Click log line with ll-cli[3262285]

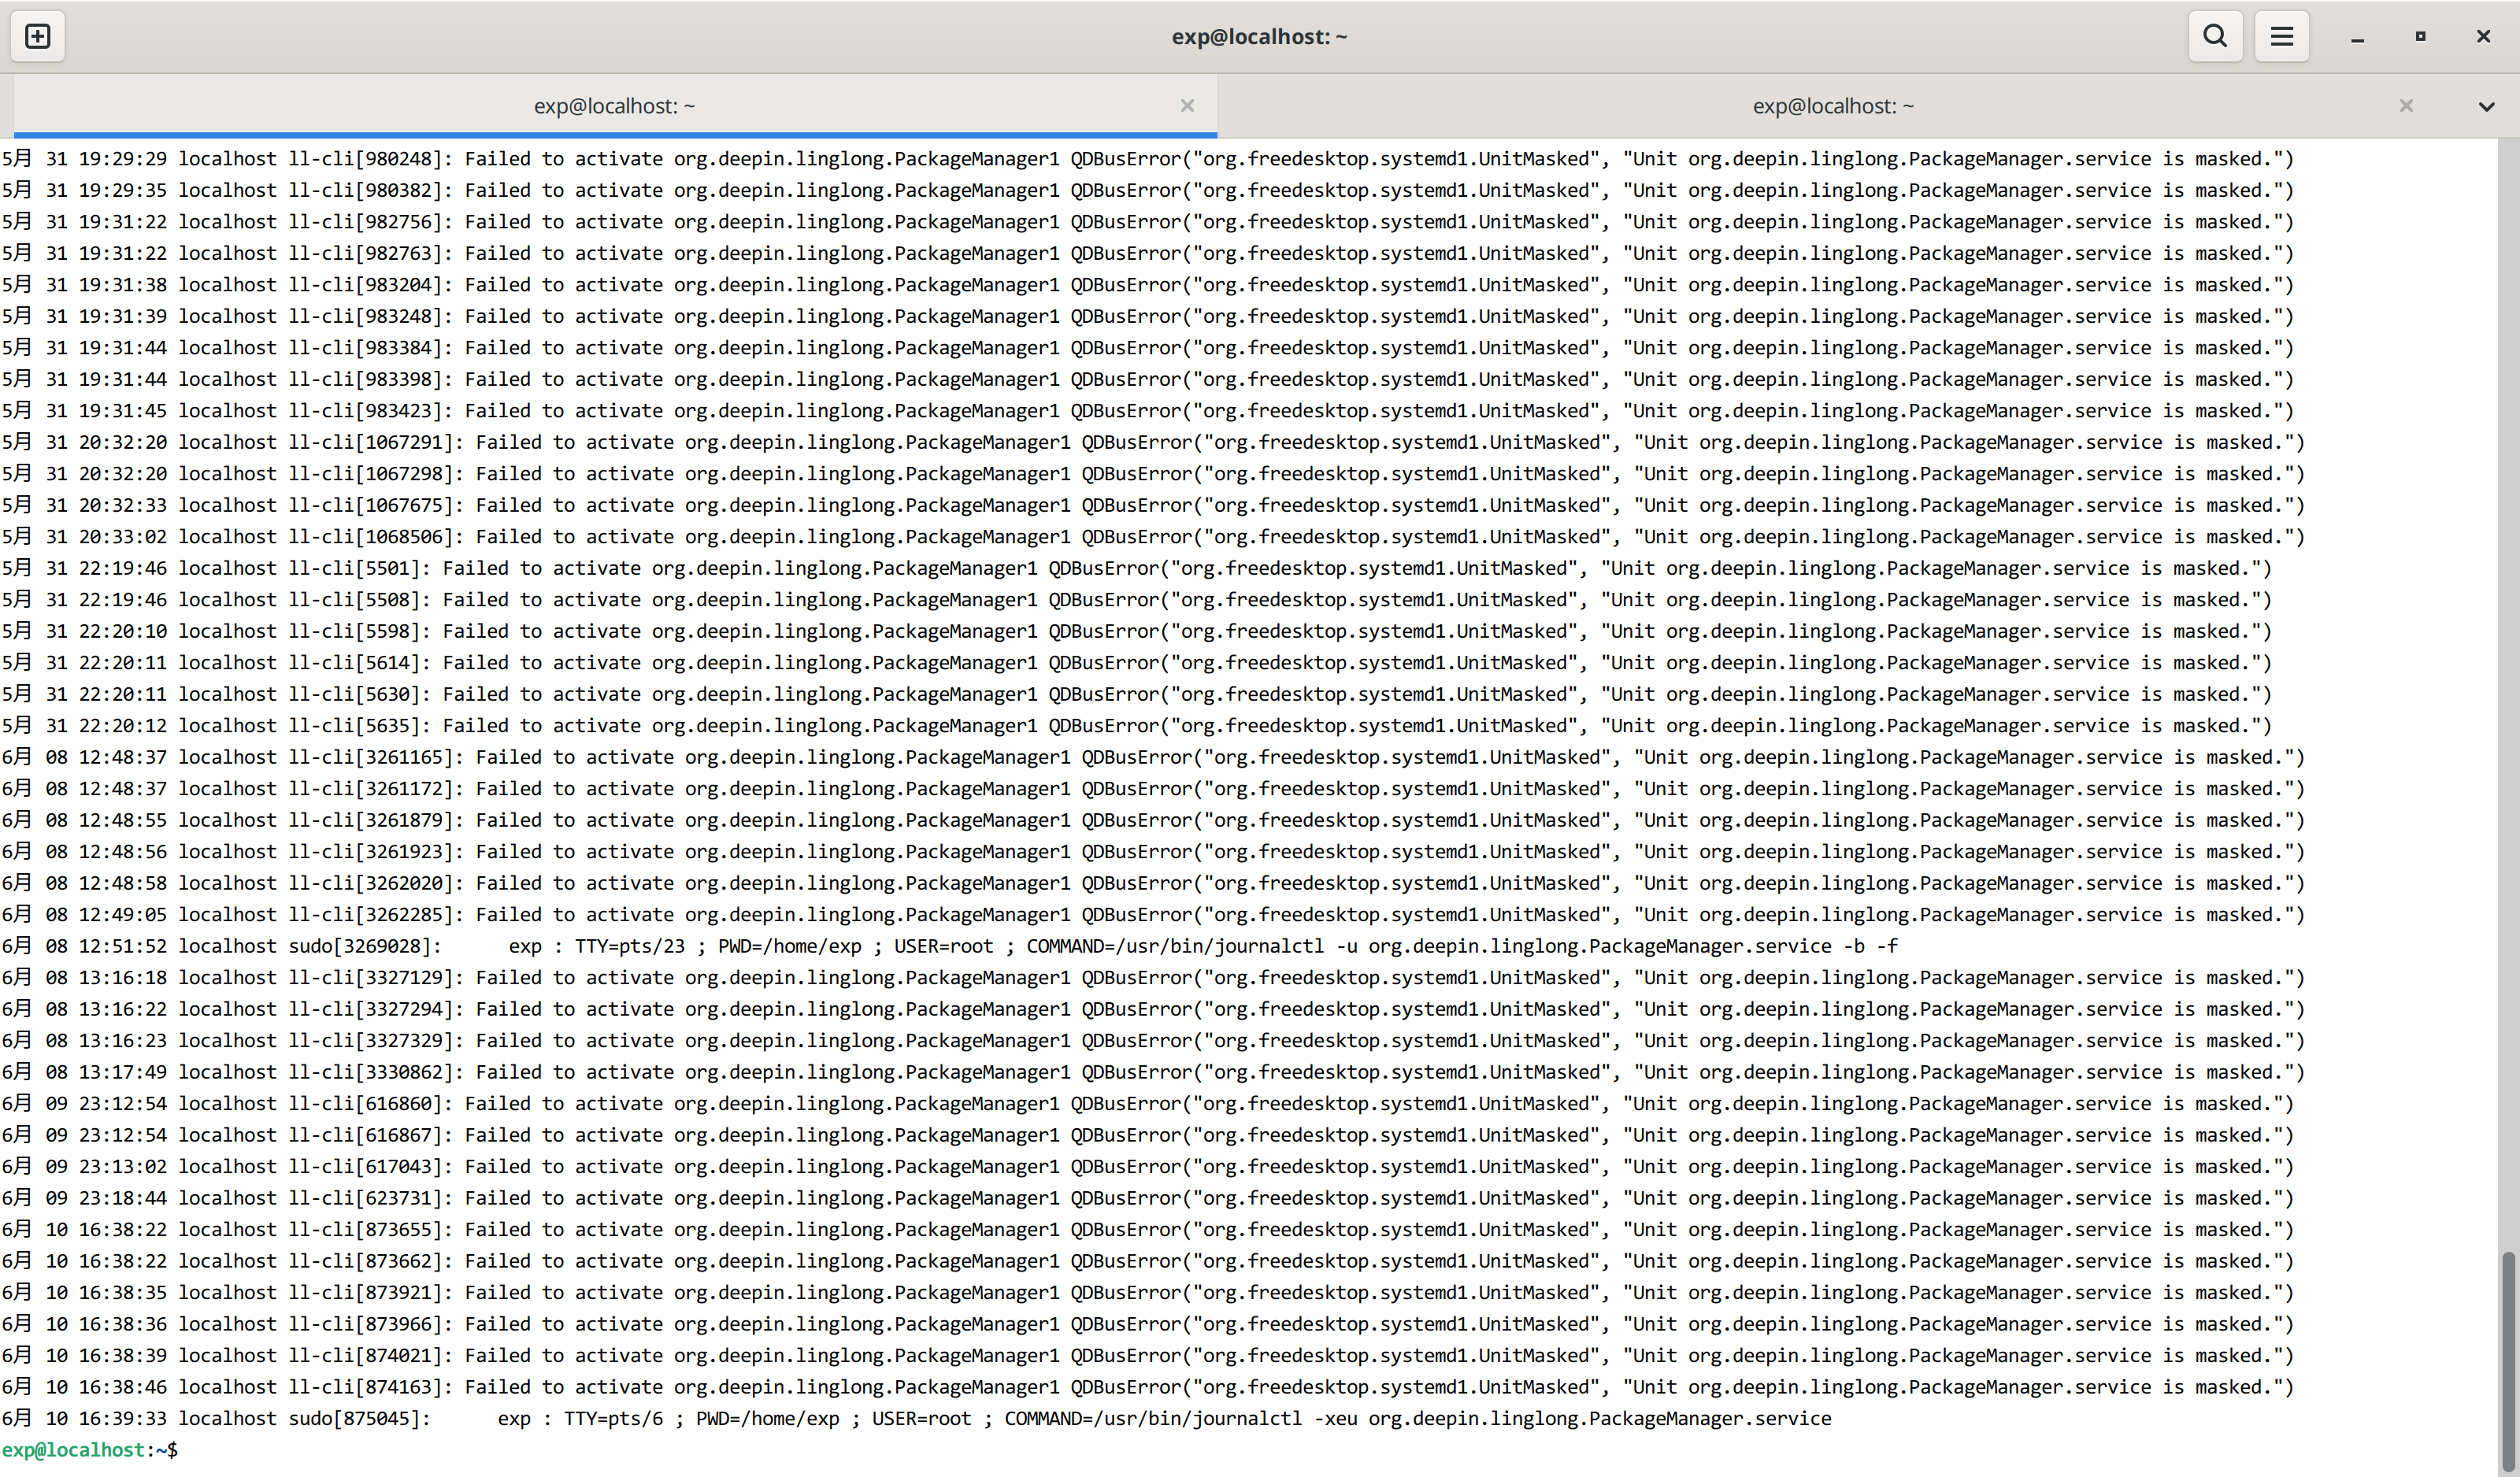[x=1153, y=915]
